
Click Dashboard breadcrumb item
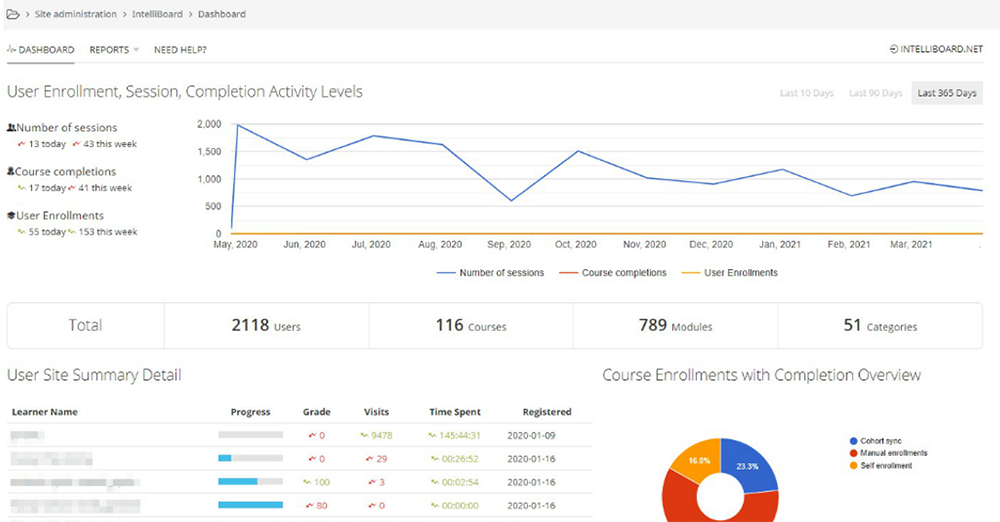click(221, 14)
